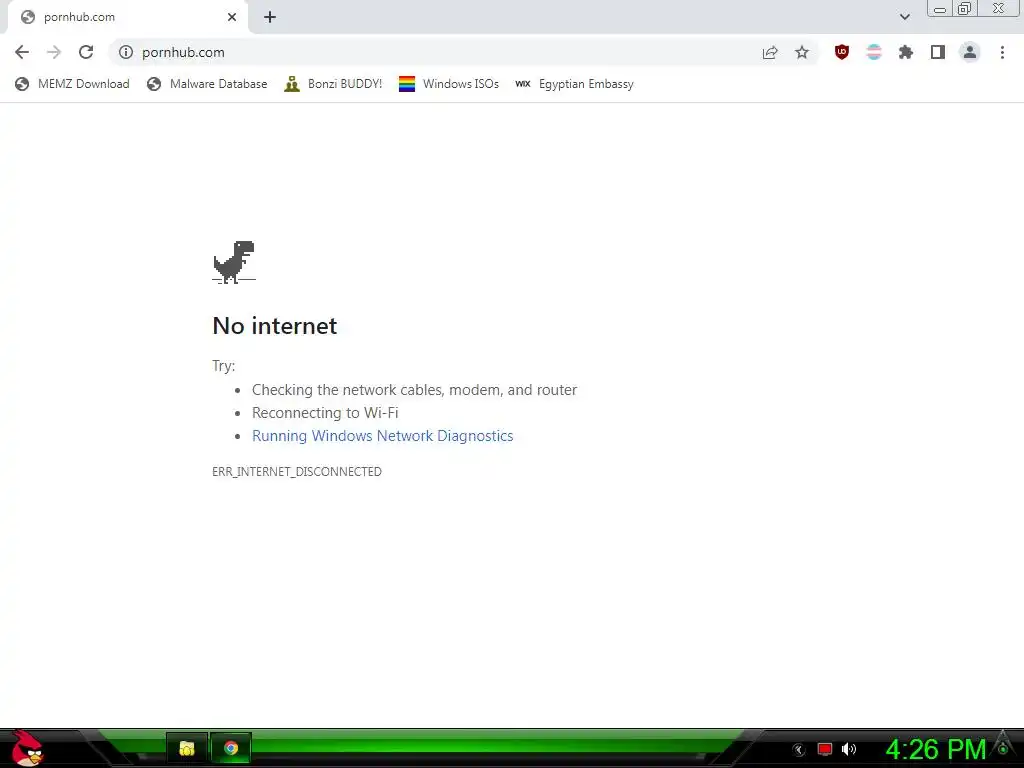Open a new tab

point(270,17)
